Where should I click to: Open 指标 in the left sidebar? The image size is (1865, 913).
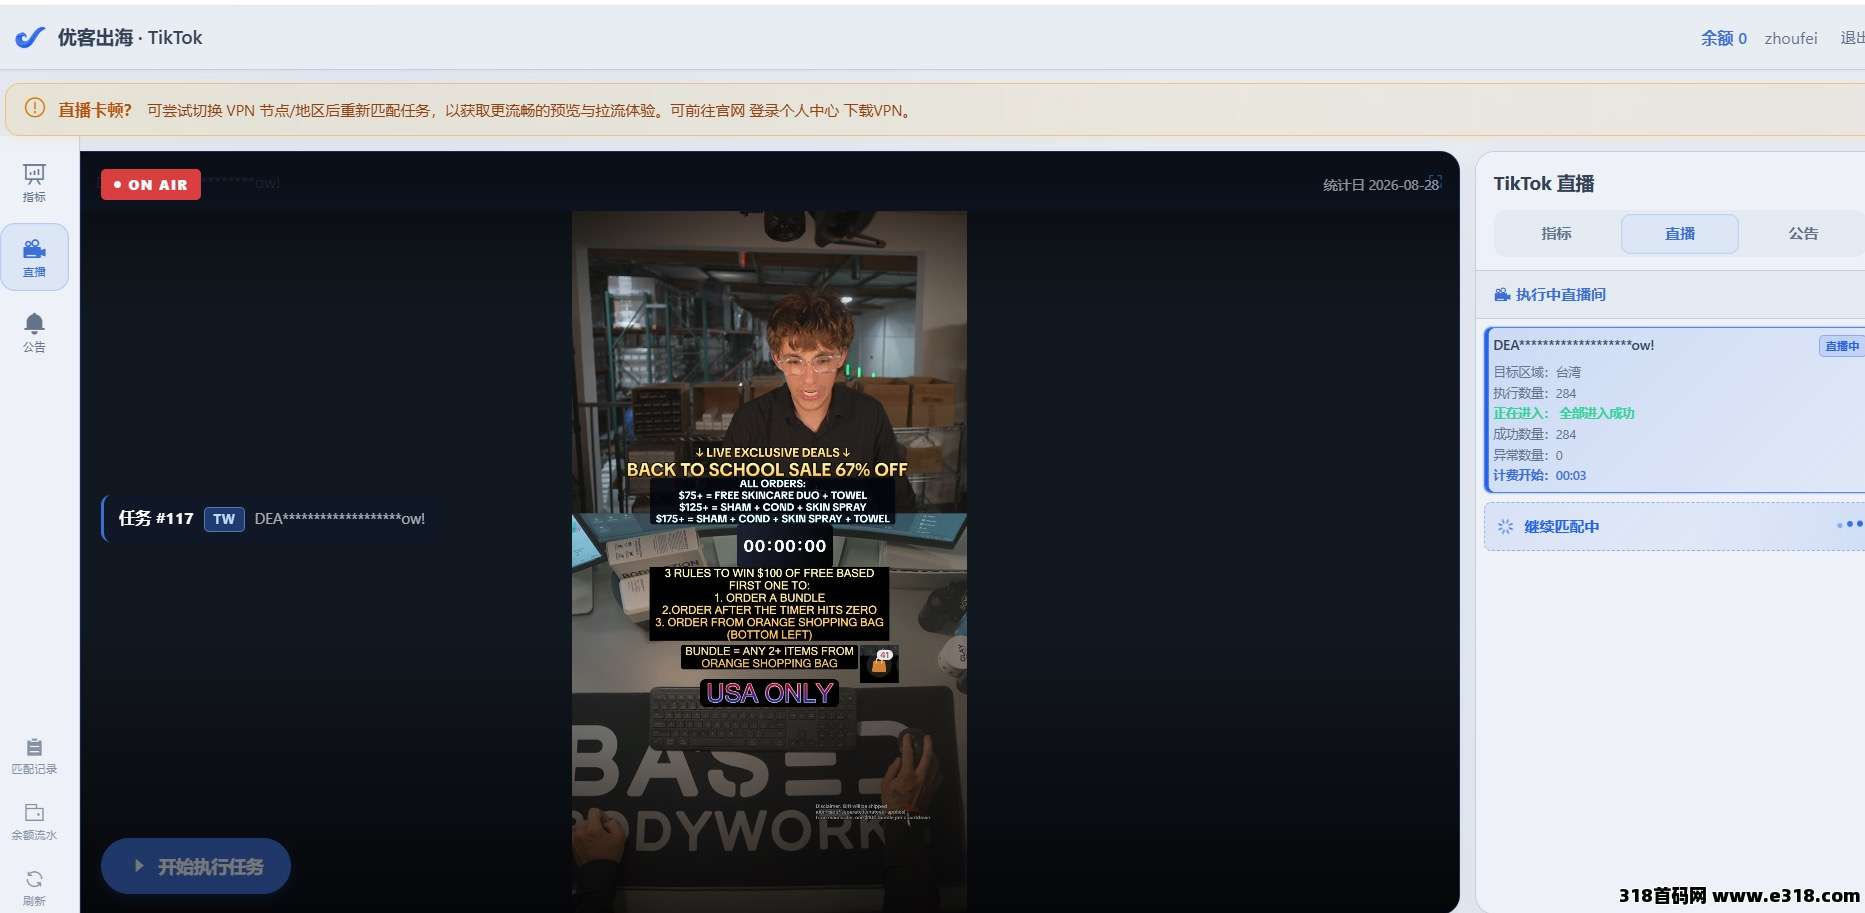coord(34,183)
